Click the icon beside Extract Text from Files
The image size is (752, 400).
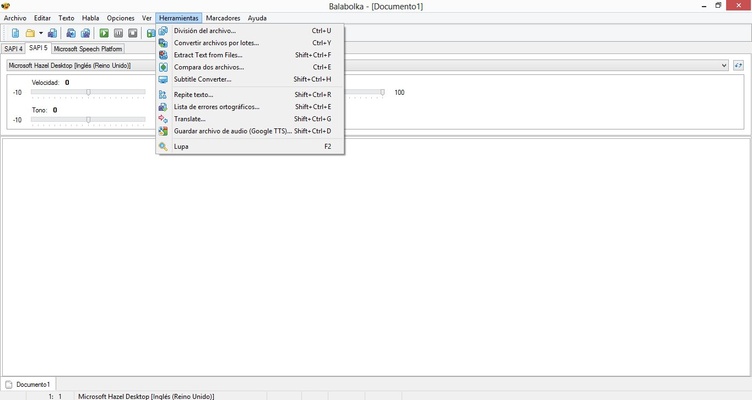163,55
